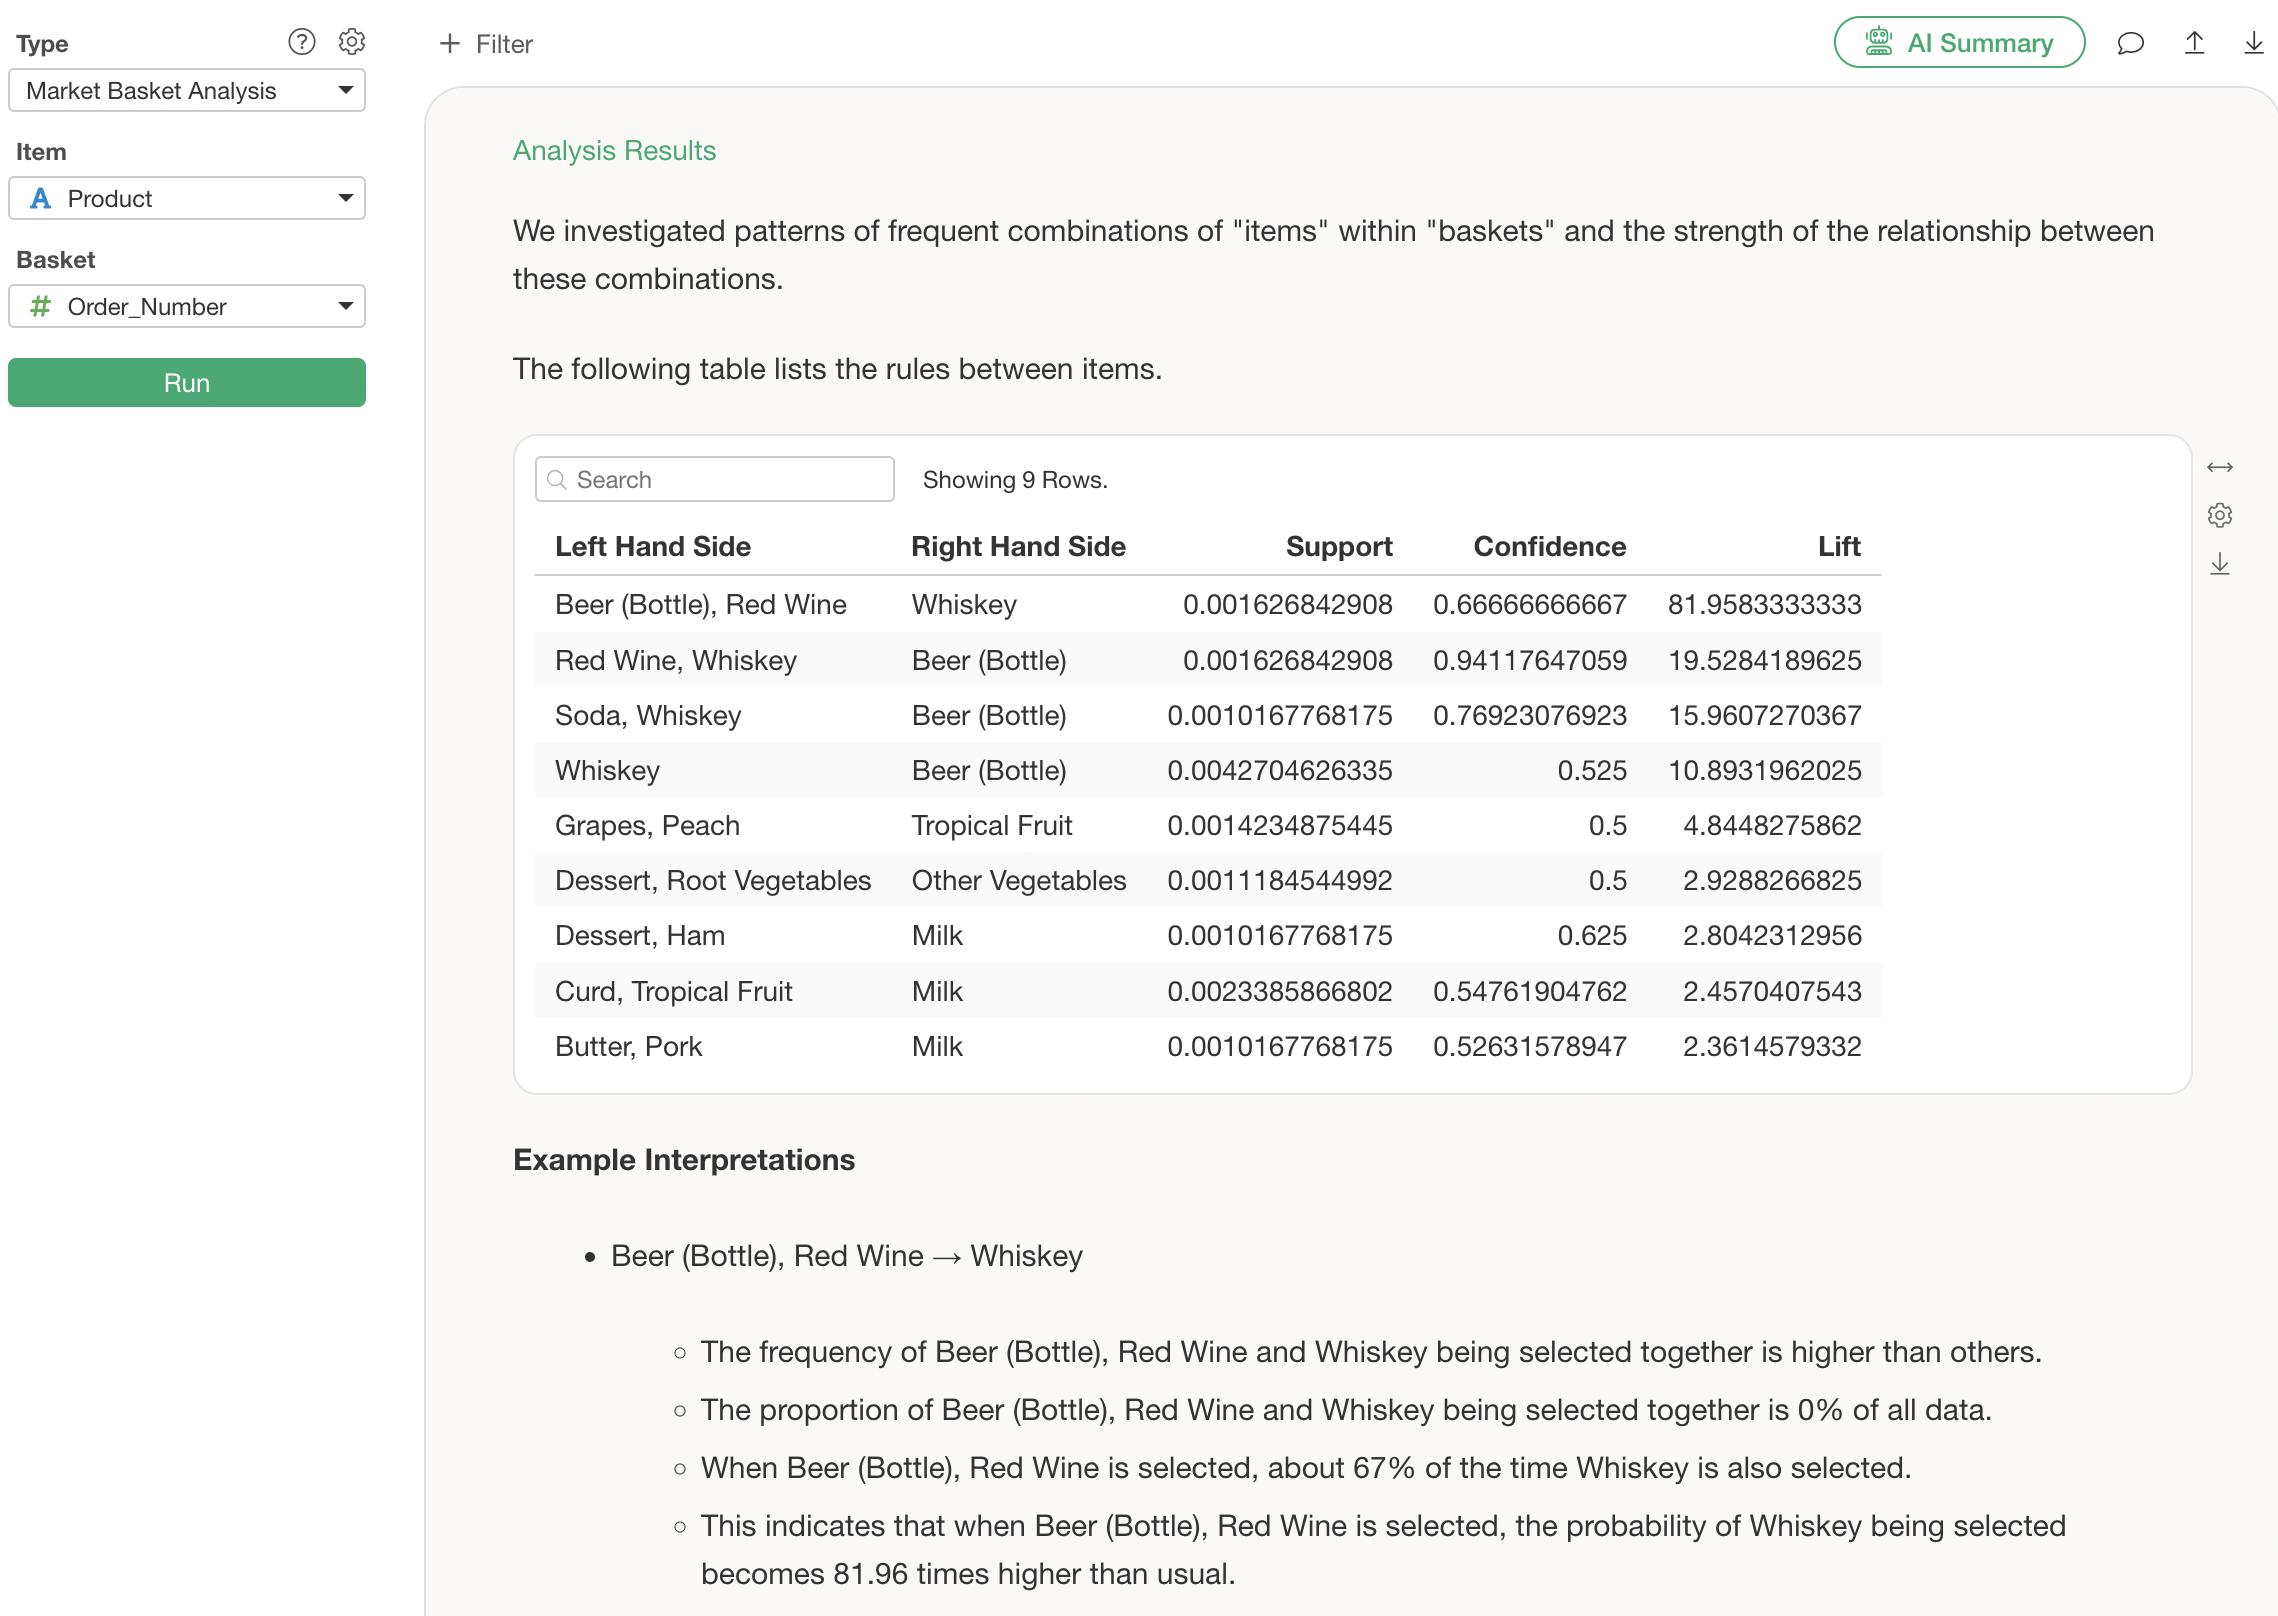The image size is (2278, 1616).
Task: Open the Order_Number basket dropdown
Action: coord(187,306)
